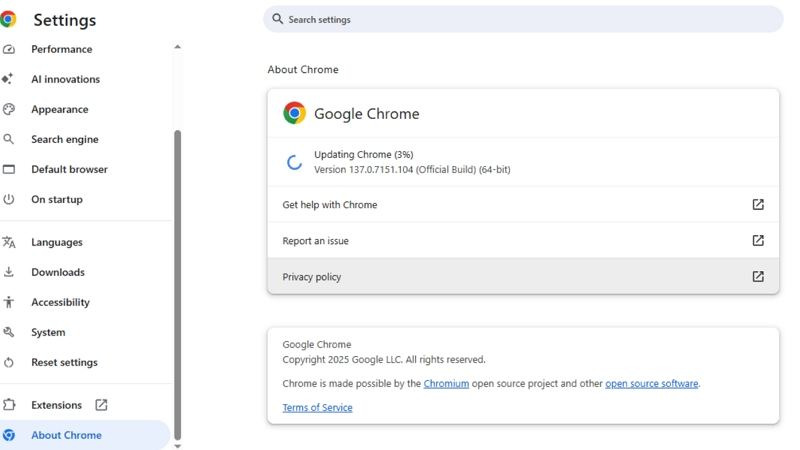Click the Copyright 2025 Google LLC text
This screenshot has height=450, width=800.
(384, 360)
